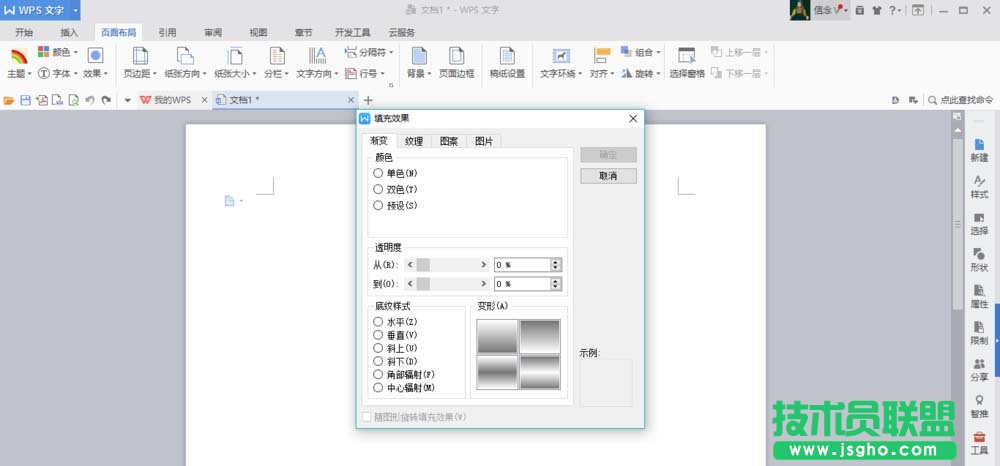Screen dimensions: 1000x466
Task: Open Columns (分栏) icon
Action: 277,56
